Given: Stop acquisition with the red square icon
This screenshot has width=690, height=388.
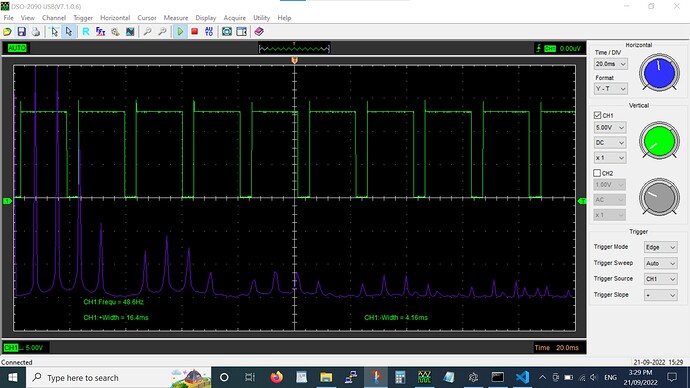Looking at the screenshot, I should (x=195, y=32).
